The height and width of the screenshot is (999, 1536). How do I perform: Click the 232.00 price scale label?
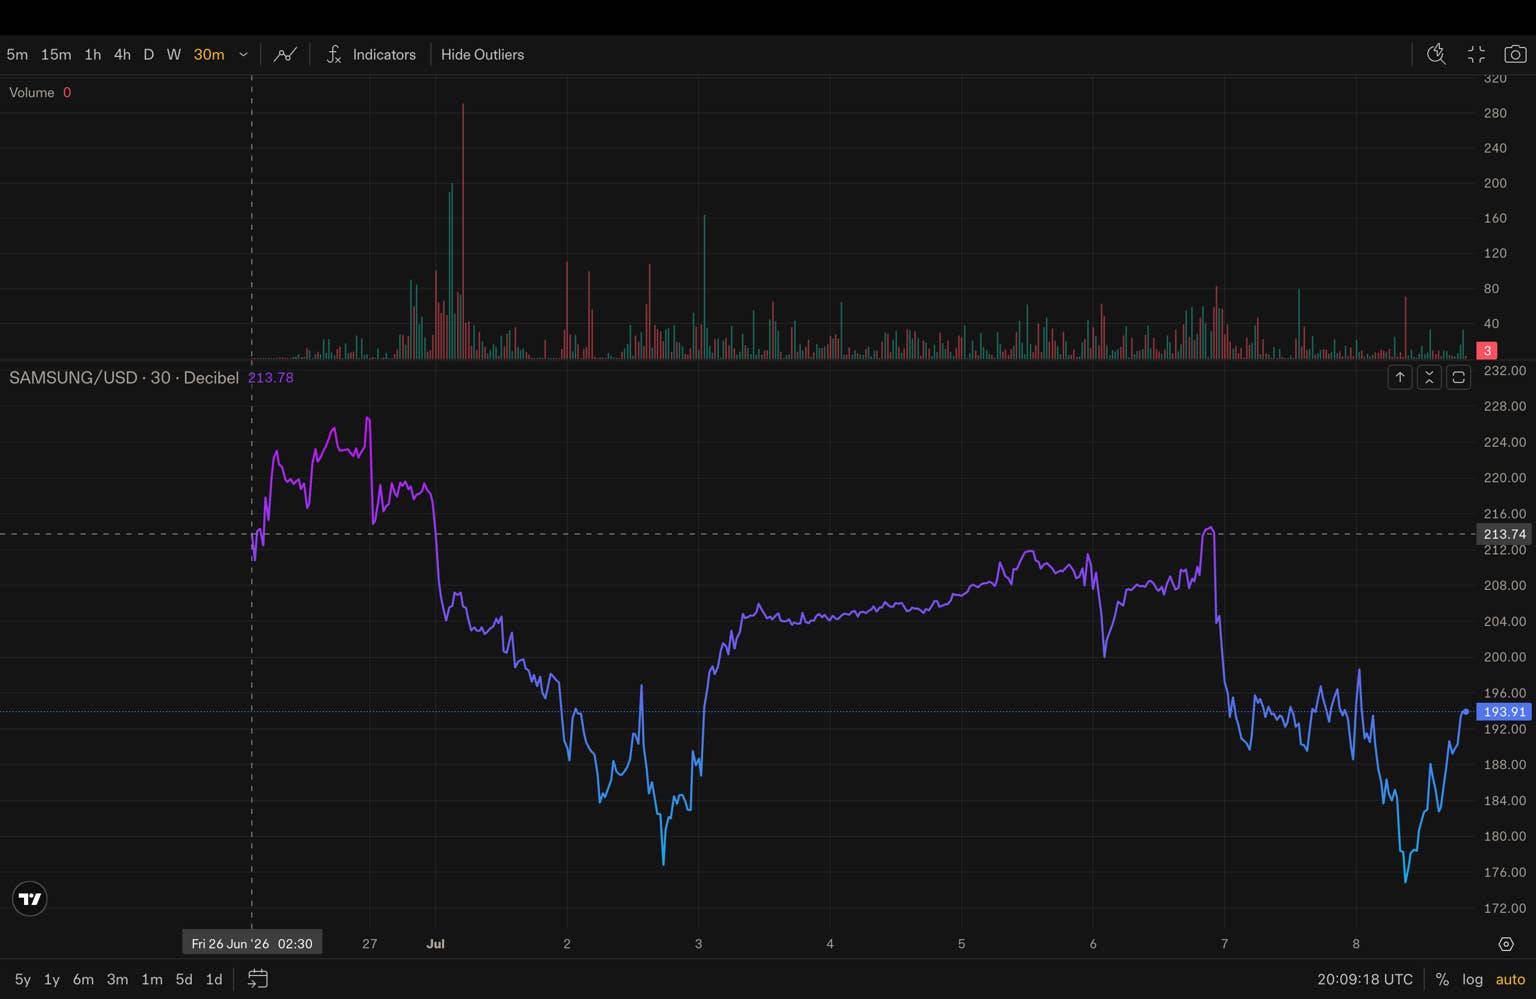[1505, 371]
